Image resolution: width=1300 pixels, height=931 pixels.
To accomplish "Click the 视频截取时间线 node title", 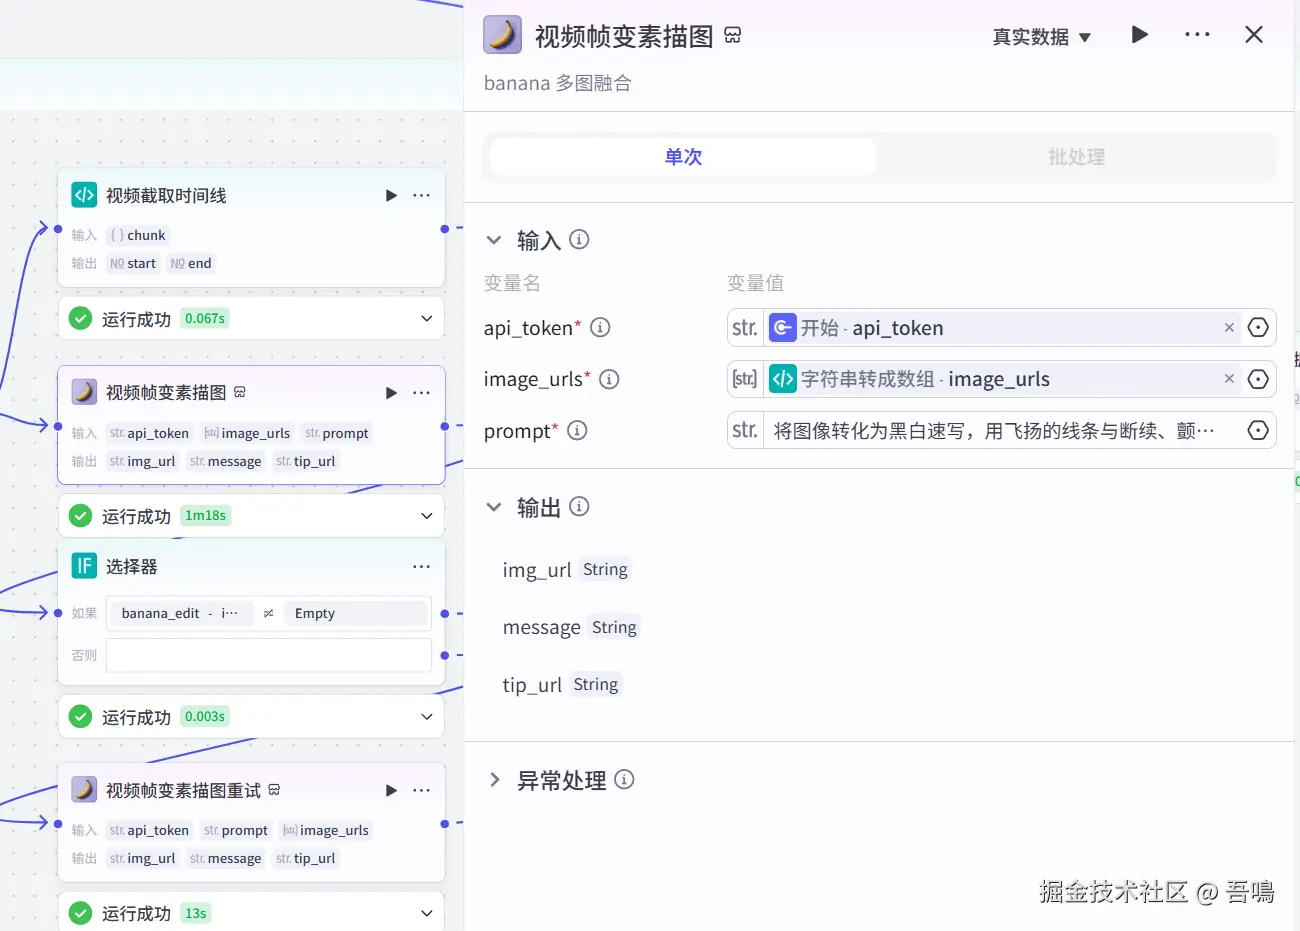I will pyautogui.click(x=166, y=195).
